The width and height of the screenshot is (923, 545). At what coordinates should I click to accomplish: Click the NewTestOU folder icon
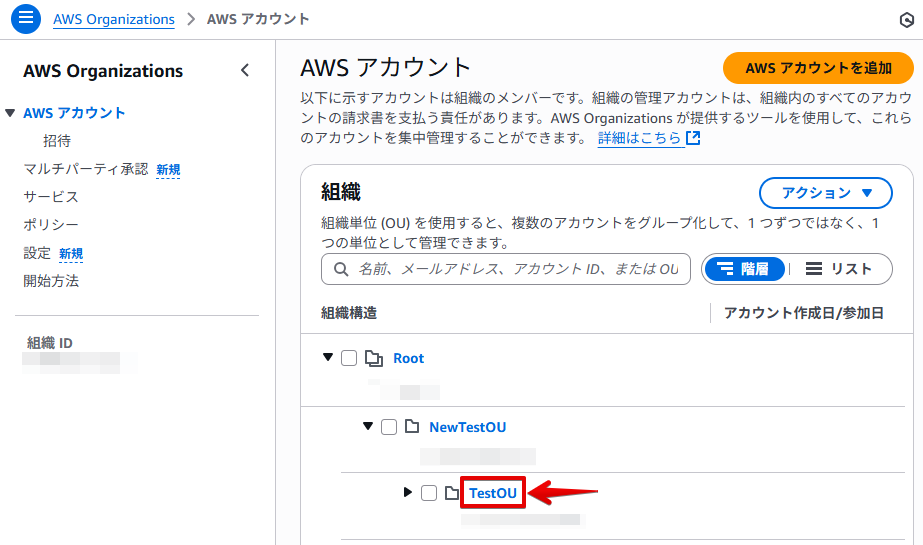pyautogui.click(x=412, y=426)
